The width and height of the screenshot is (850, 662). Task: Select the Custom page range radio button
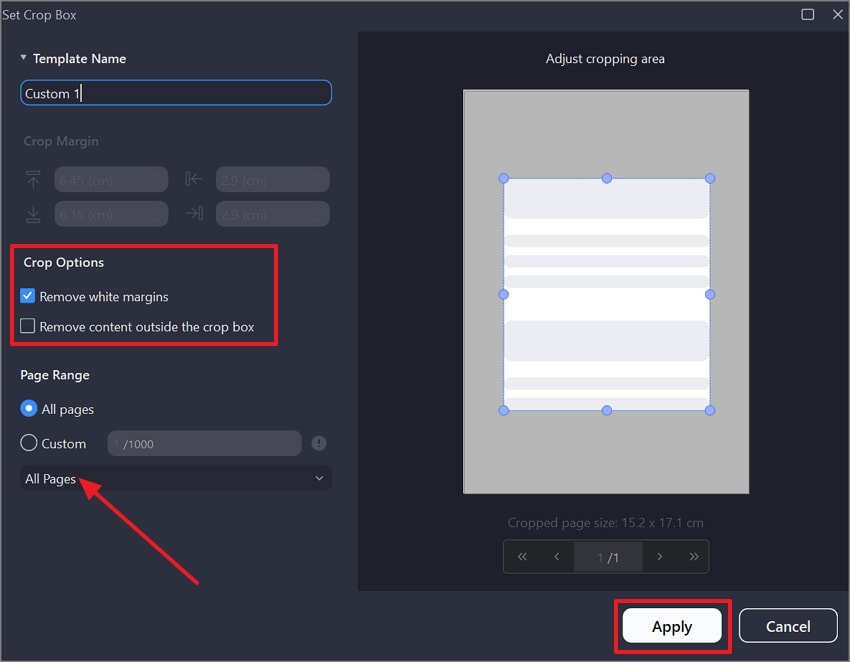click(x=28, y=443)
